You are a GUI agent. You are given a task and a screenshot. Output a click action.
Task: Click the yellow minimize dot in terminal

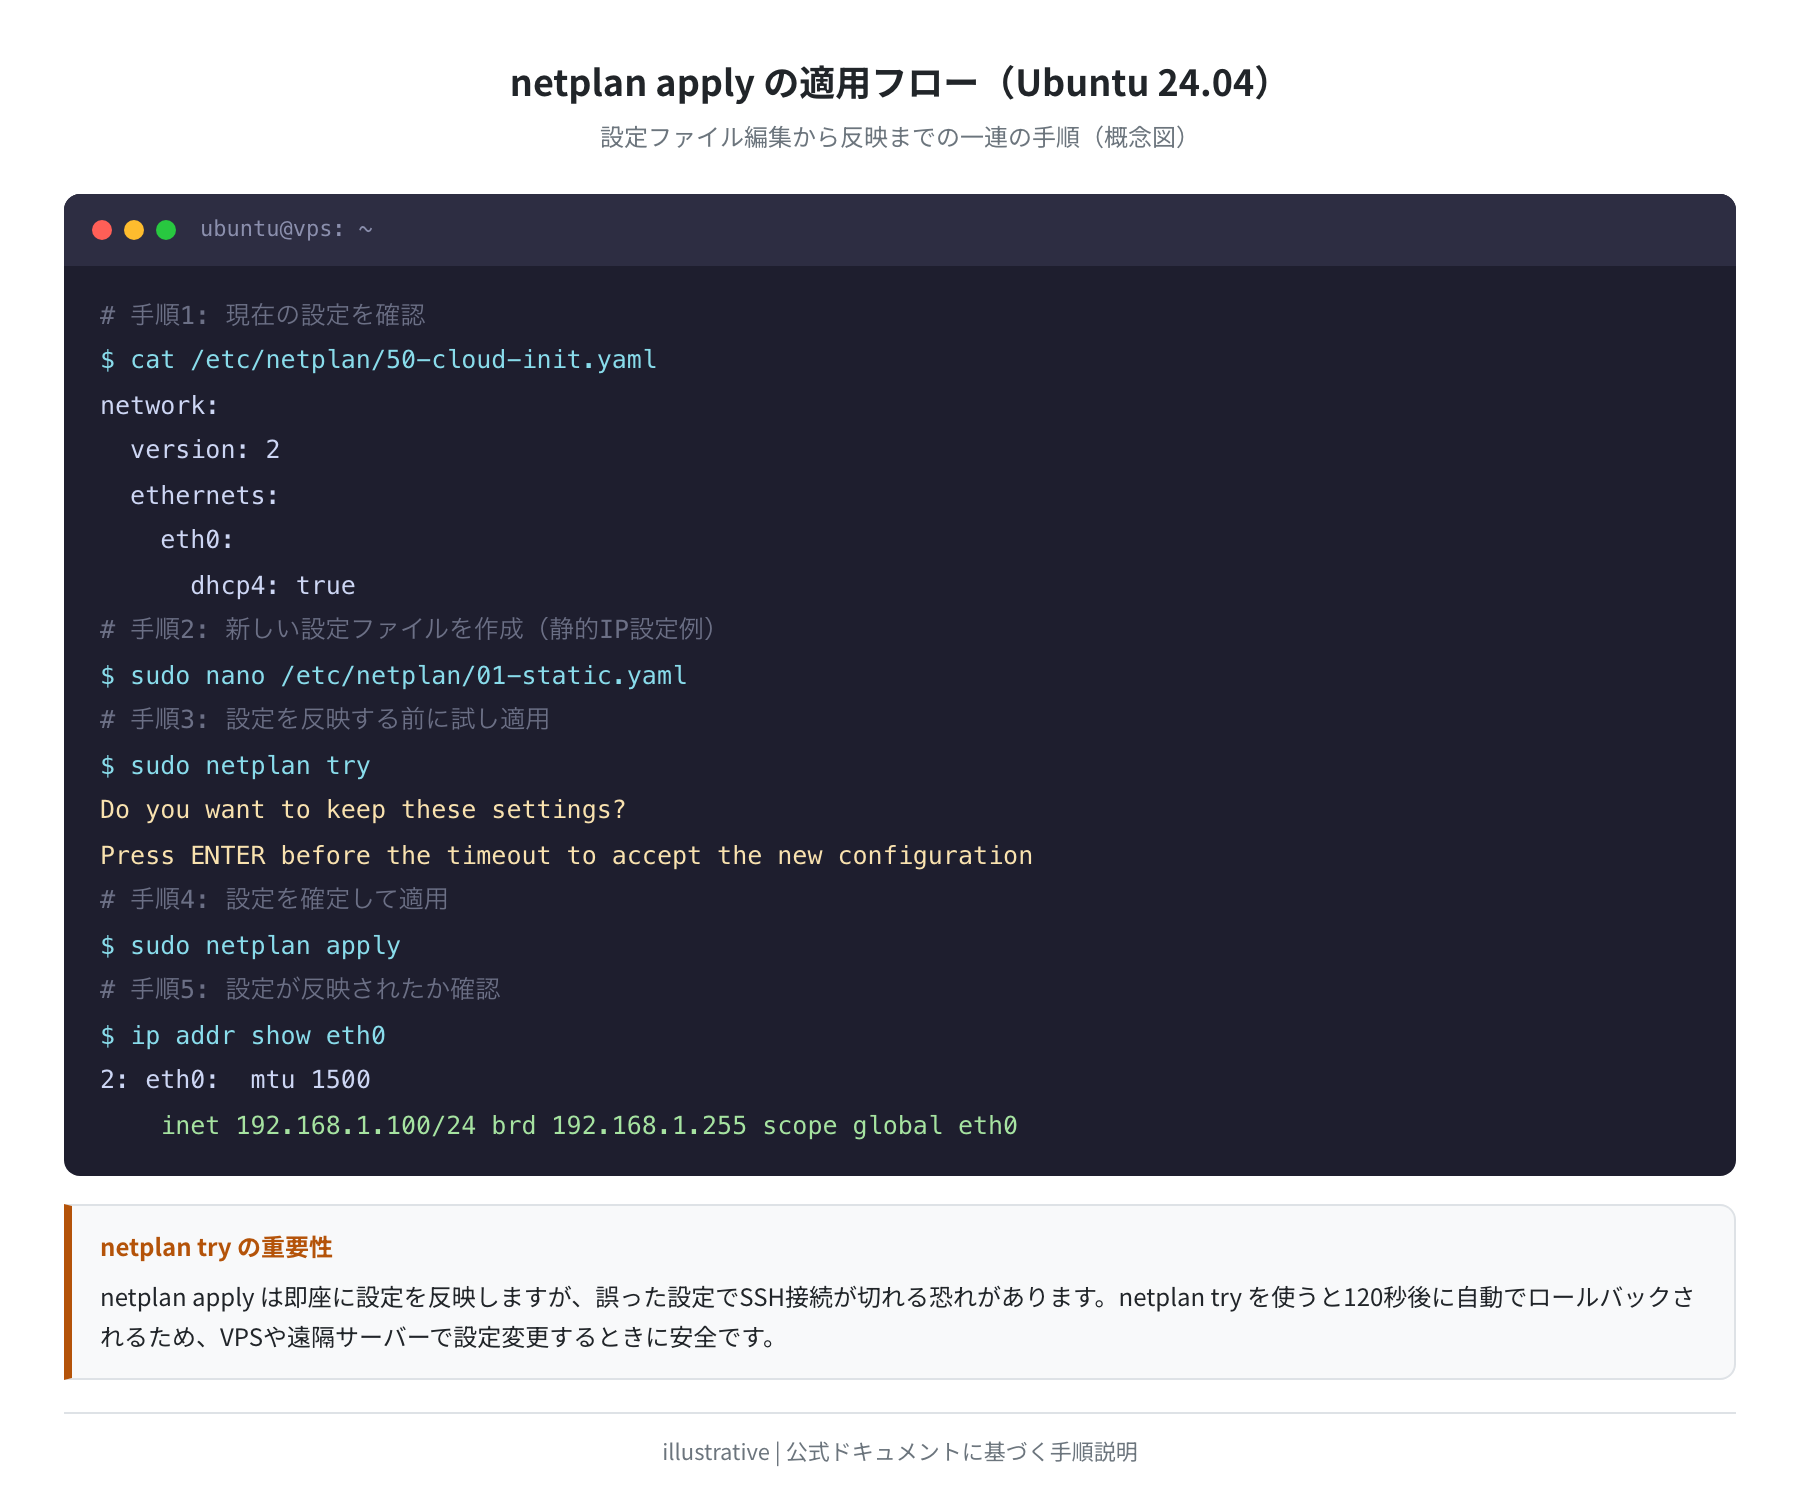[x=134, y=230]
